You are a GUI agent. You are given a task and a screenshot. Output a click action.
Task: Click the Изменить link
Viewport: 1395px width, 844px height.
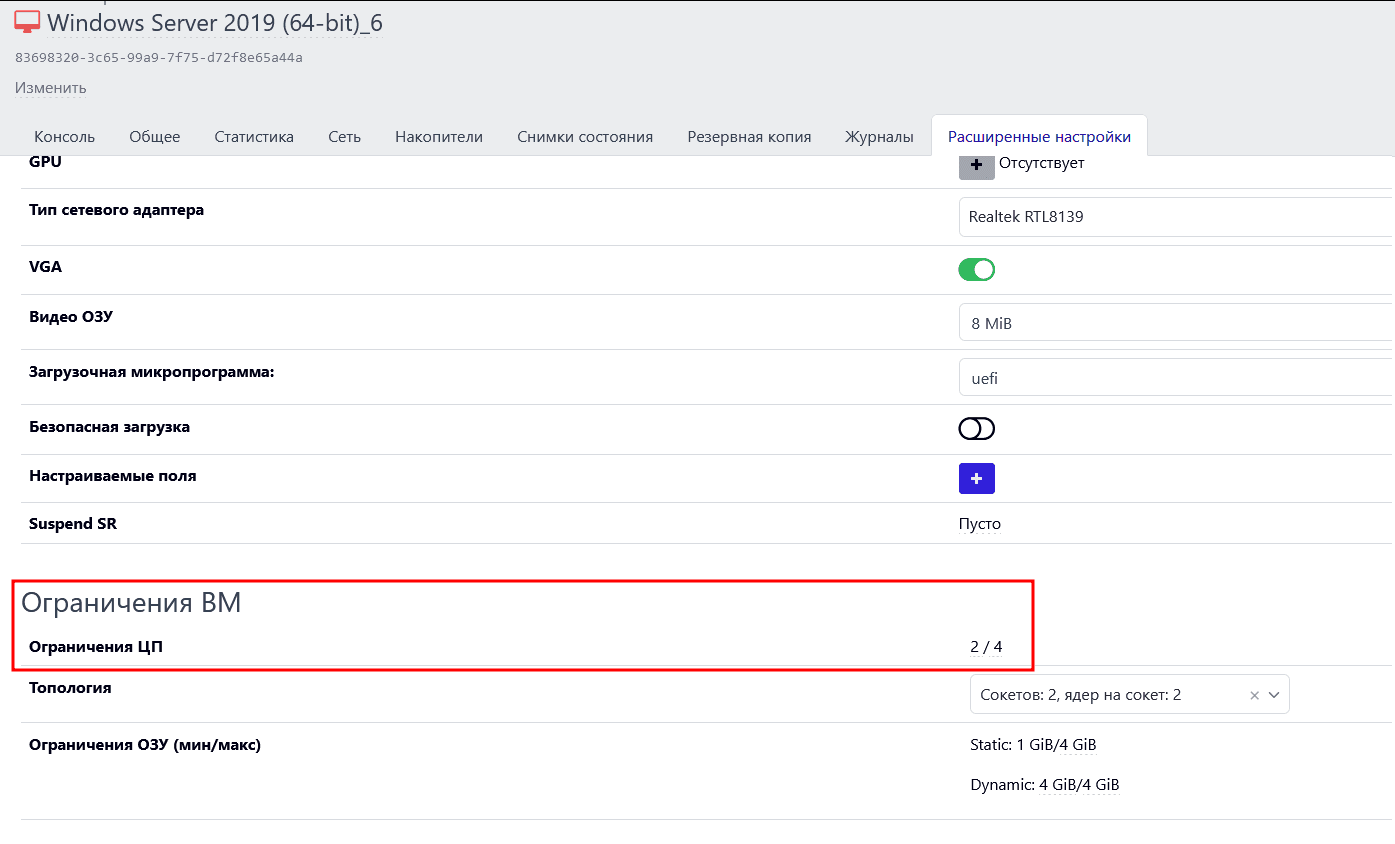click(x=50, y=88)
